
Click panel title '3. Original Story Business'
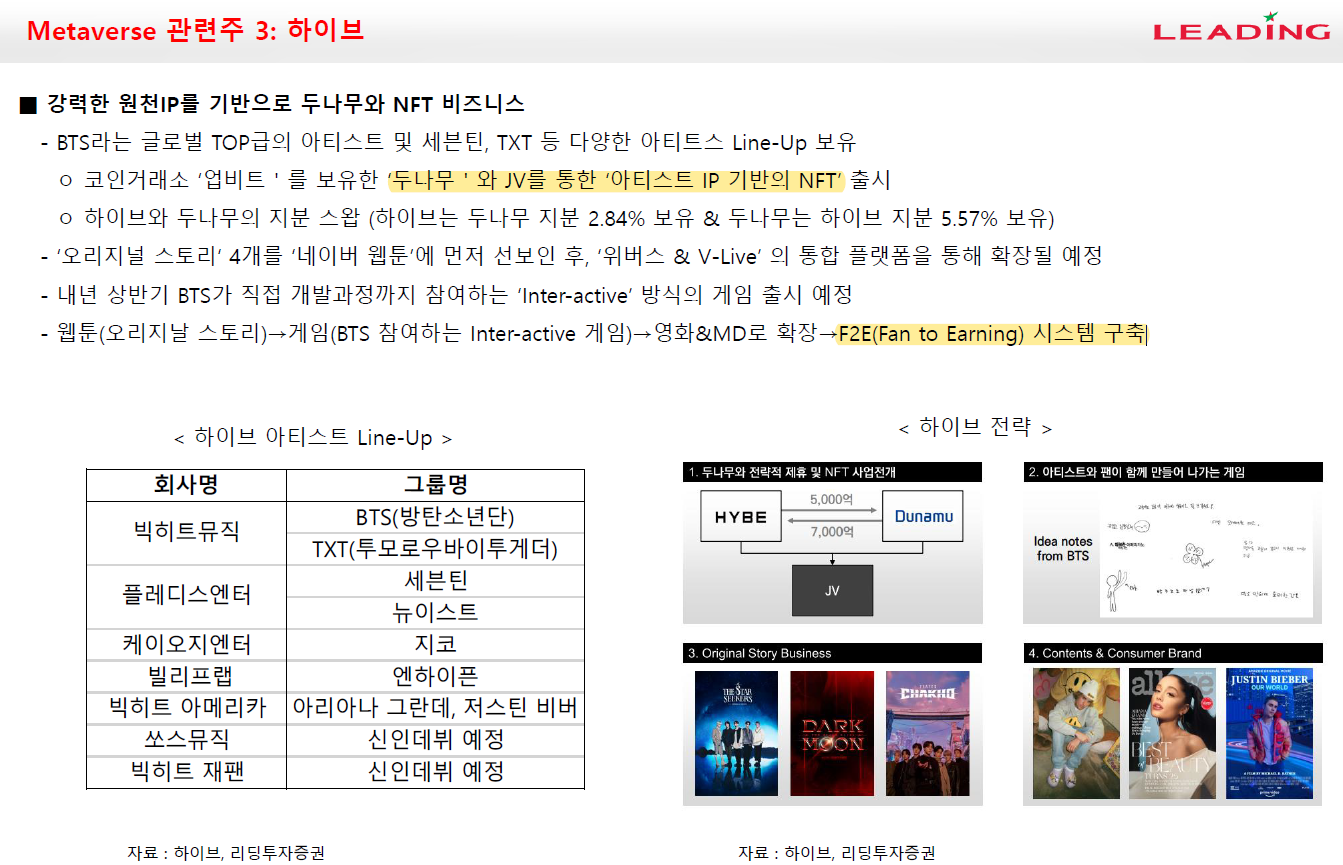click(832, 653)
